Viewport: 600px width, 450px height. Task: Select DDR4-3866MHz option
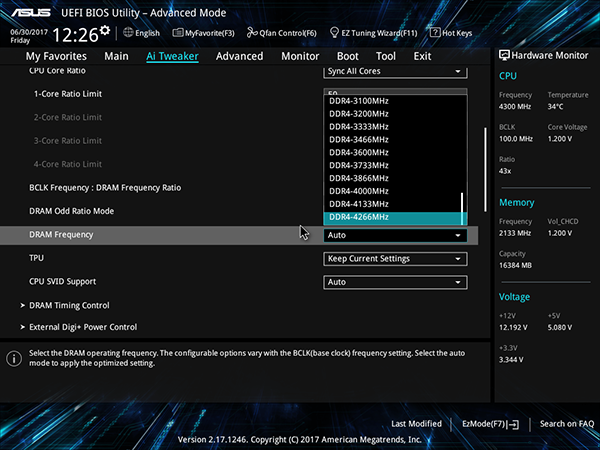coord(392,178)
